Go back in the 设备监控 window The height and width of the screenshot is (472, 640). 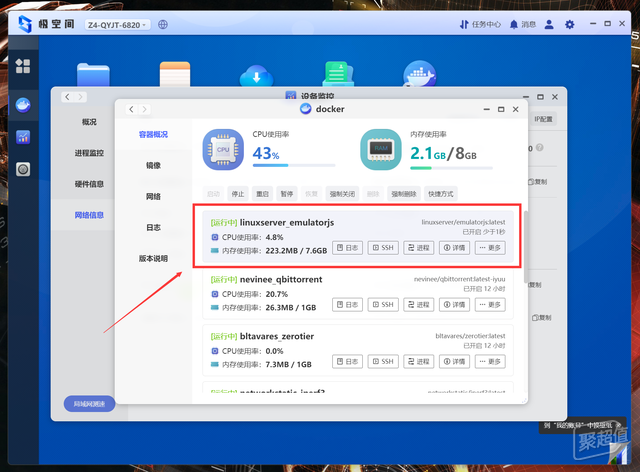tap(67, 97)
